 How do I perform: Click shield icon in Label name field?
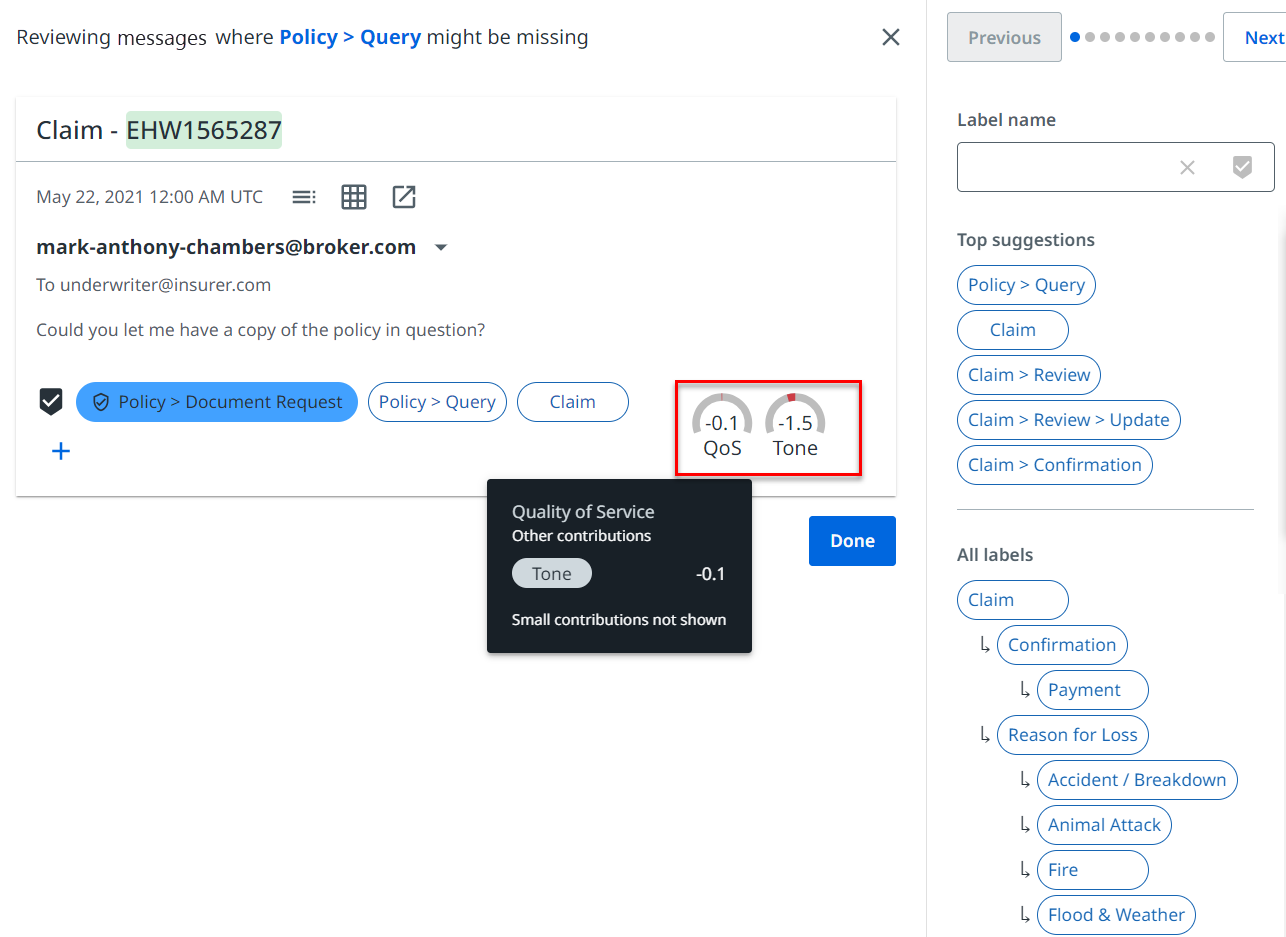[x=1242, y=168]
